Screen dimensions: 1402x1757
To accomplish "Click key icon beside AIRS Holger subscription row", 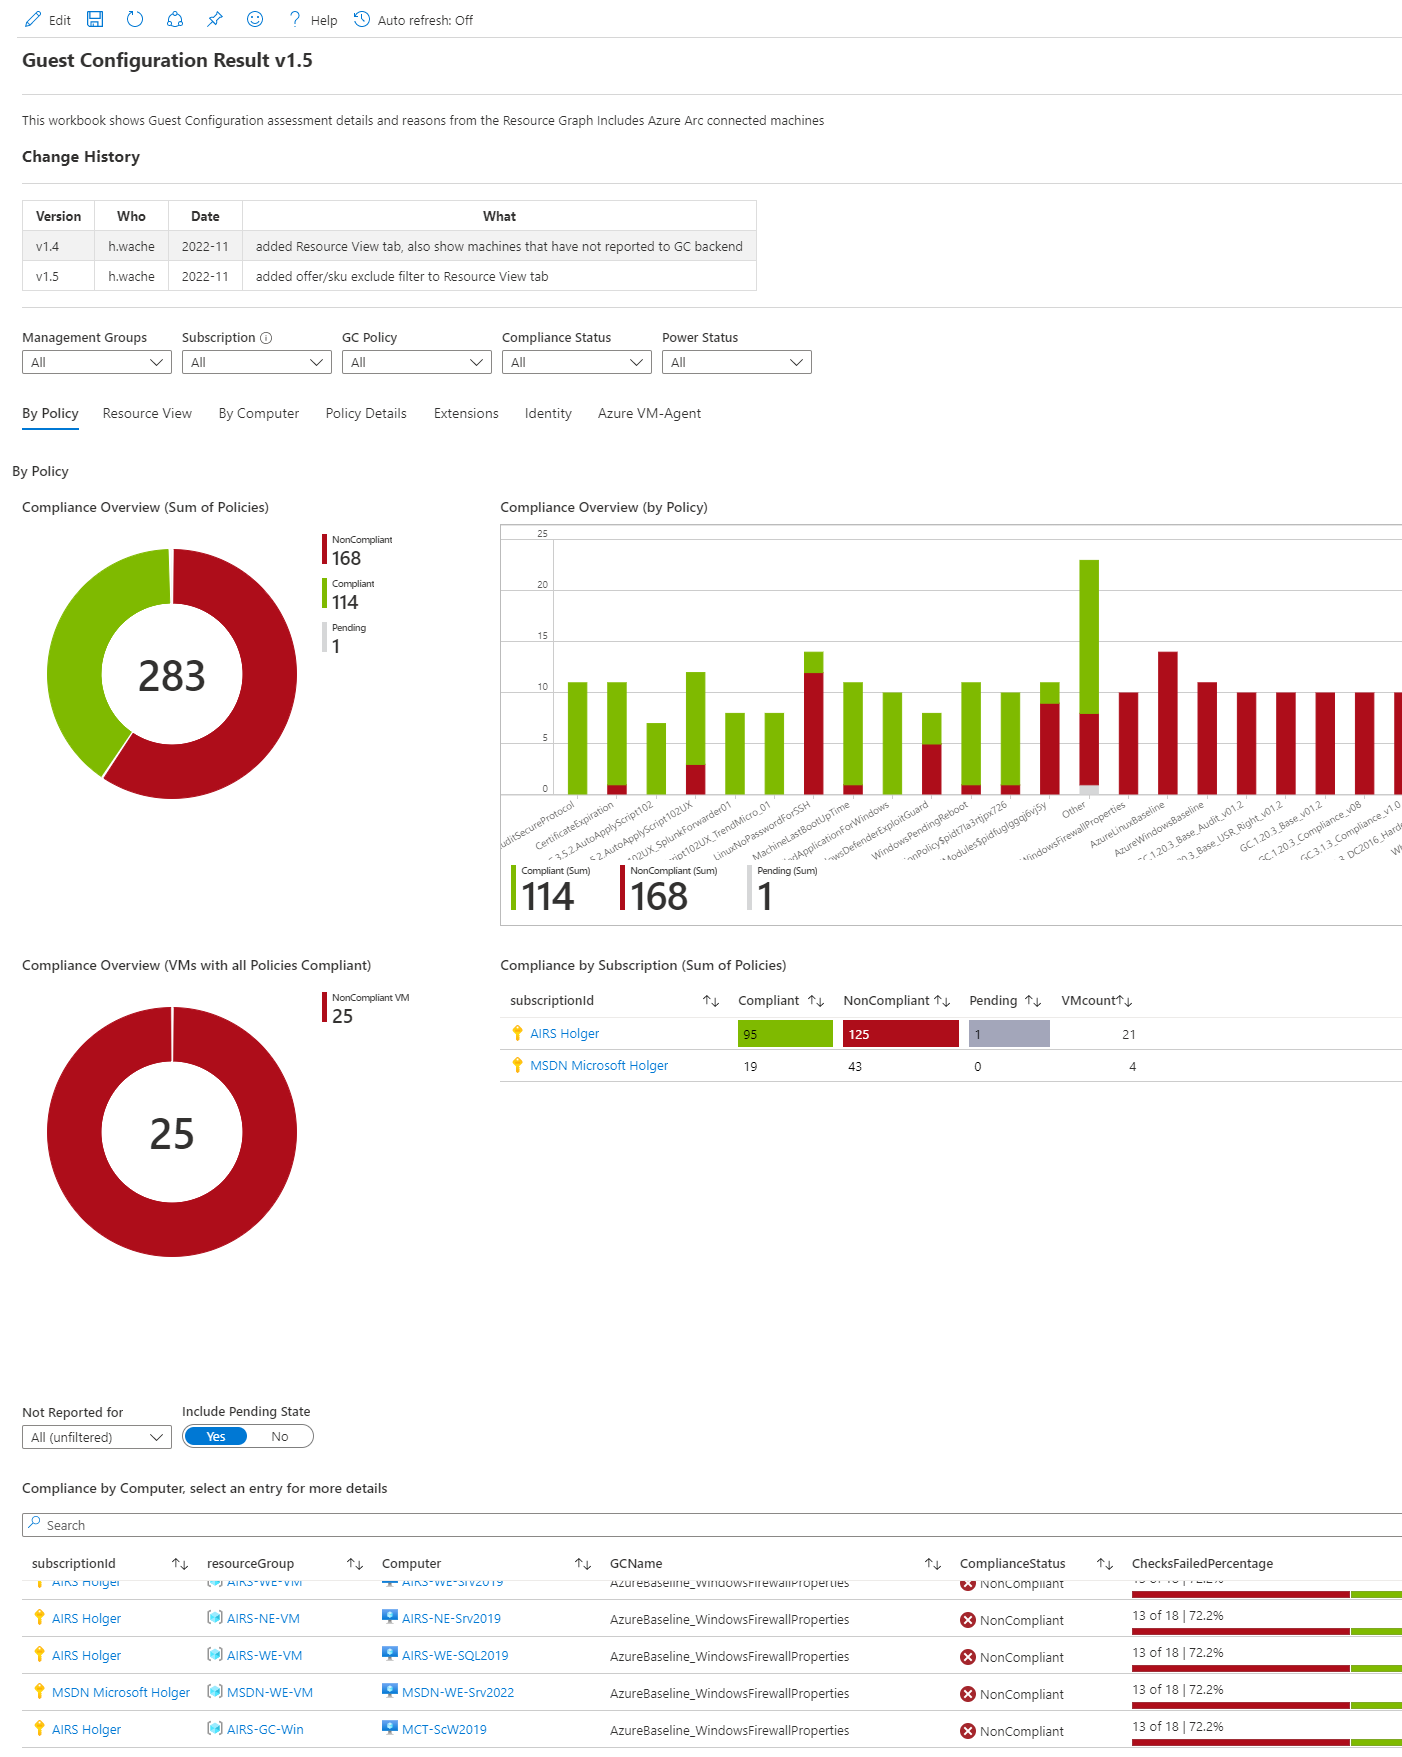I will (x=517, y=1033).
